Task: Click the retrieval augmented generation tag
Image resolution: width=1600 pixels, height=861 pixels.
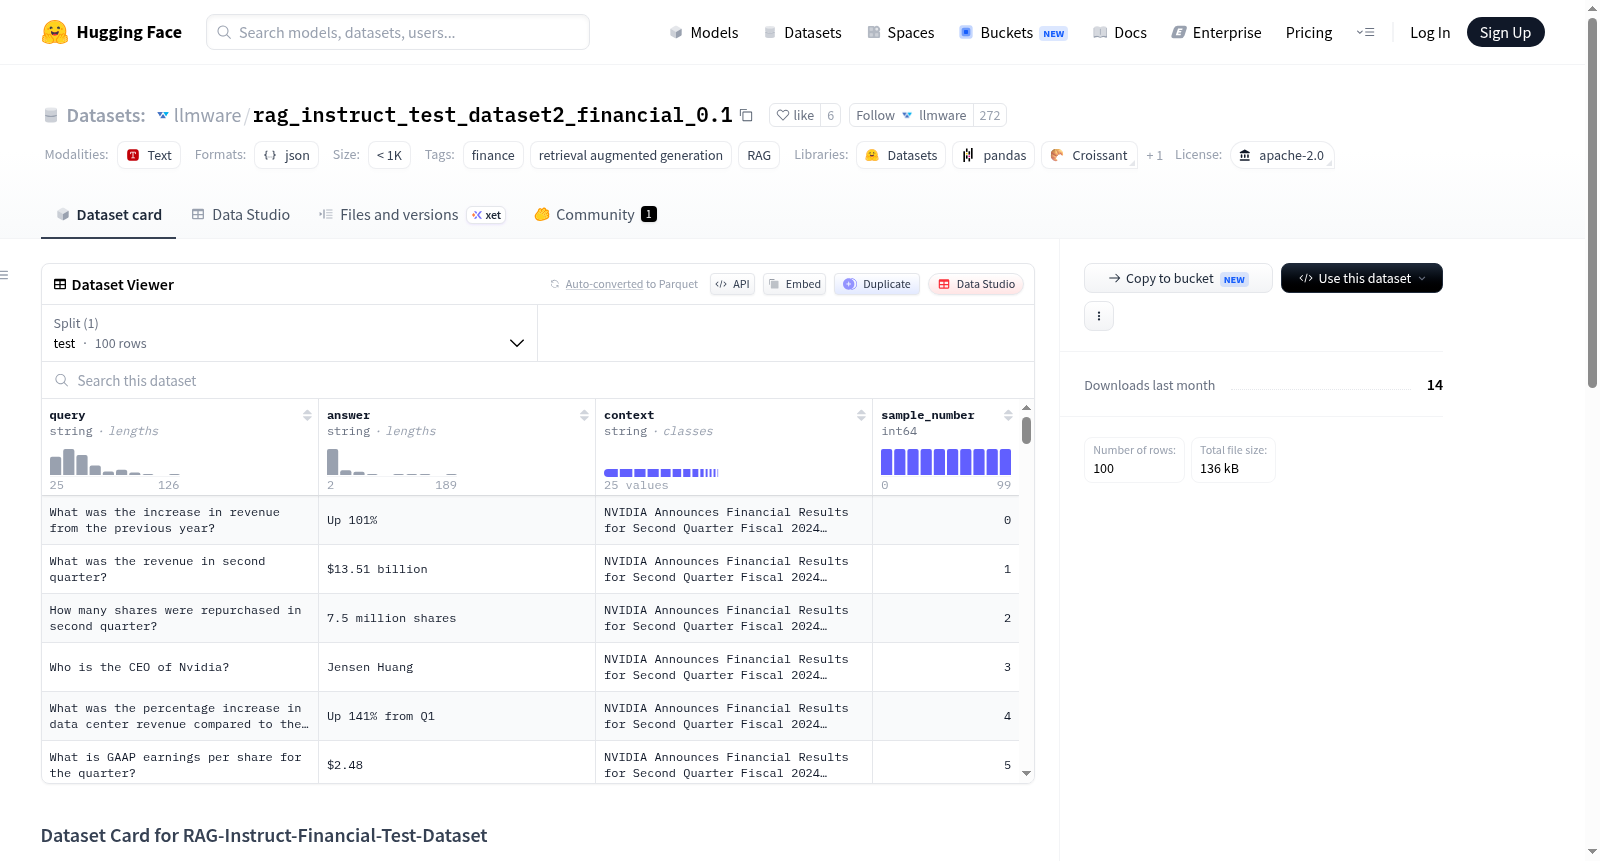Action: coord(630,155)
